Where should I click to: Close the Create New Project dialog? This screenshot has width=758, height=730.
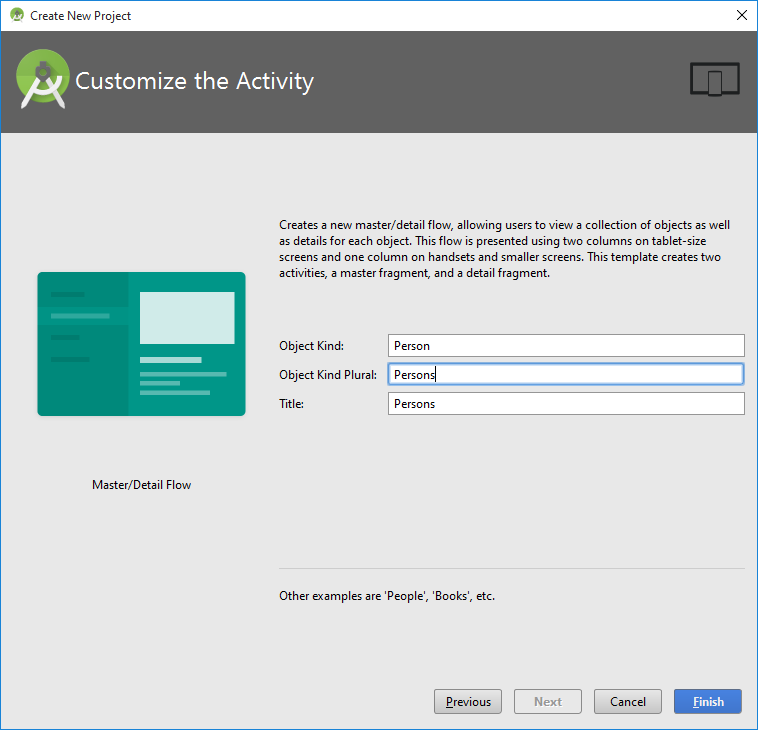pyautogui.click(x=741, y=15)
